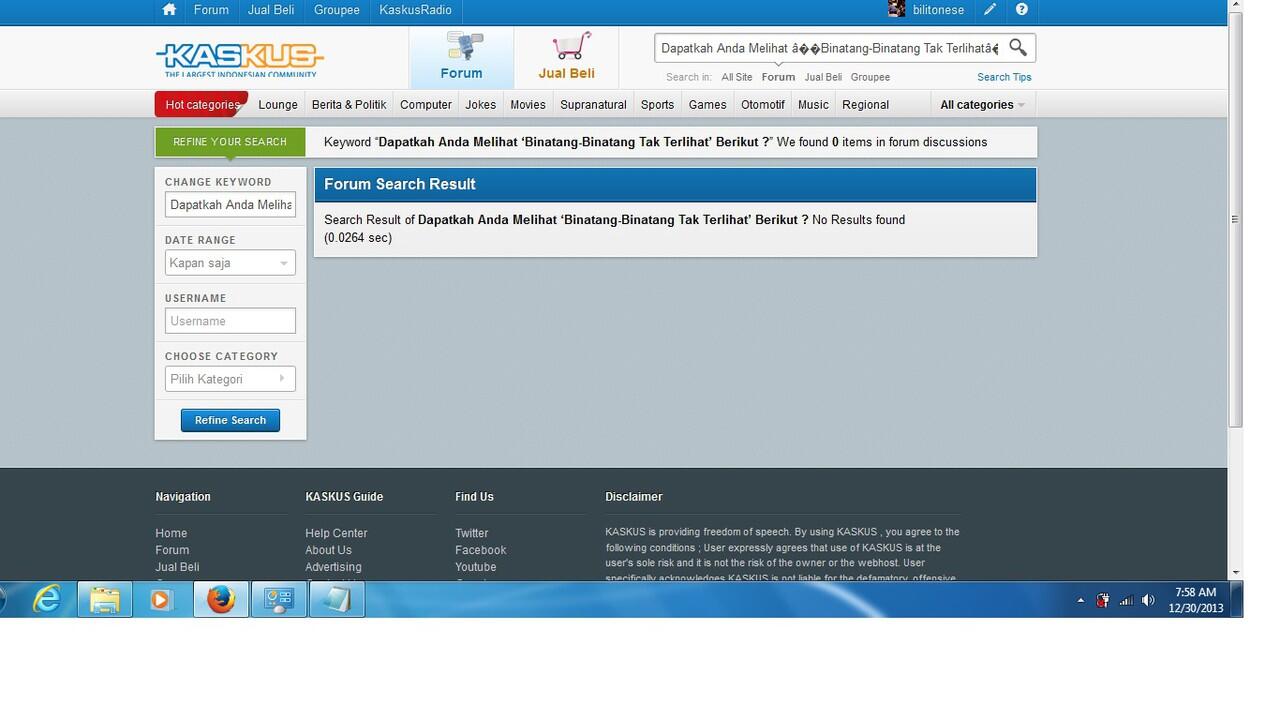1280x720 pixels.
Task: Open the Regional category
Action: pyautogui.click(x=865, y=105)
